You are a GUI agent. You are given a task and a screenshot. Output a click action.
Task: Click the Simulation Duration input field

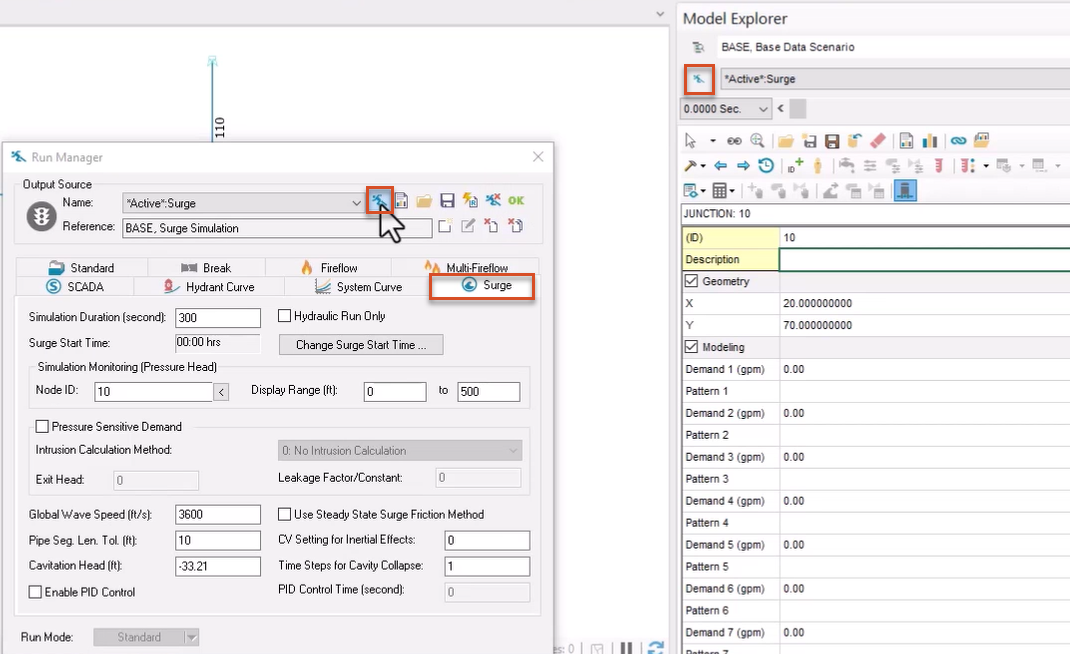pos(218,317)
